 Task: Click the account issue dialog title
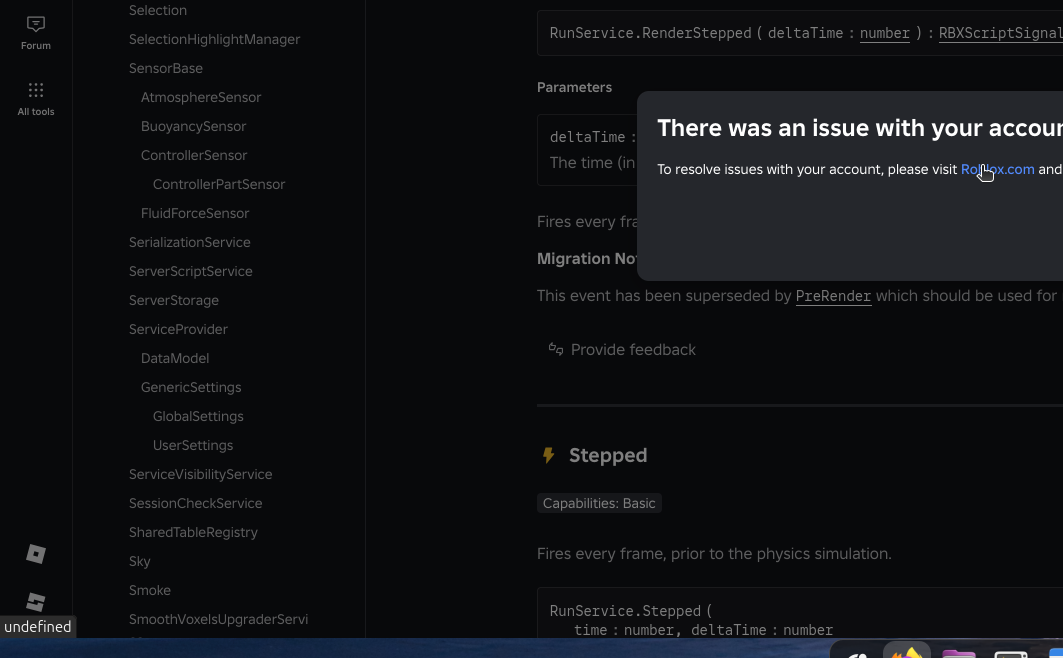(x=860, y=128)
